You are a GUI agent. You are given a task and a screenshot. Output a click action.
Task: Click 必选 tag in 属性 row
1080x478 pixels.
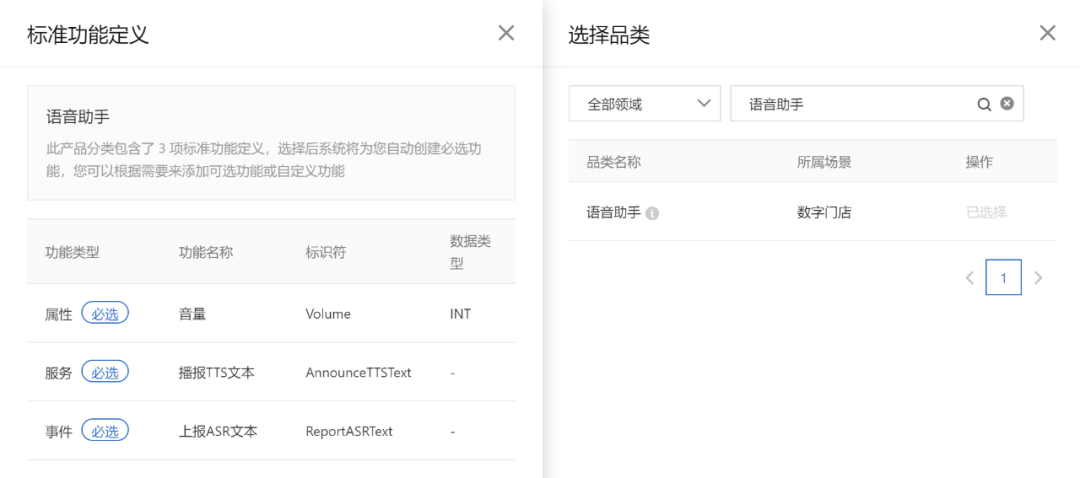(105, 313)
